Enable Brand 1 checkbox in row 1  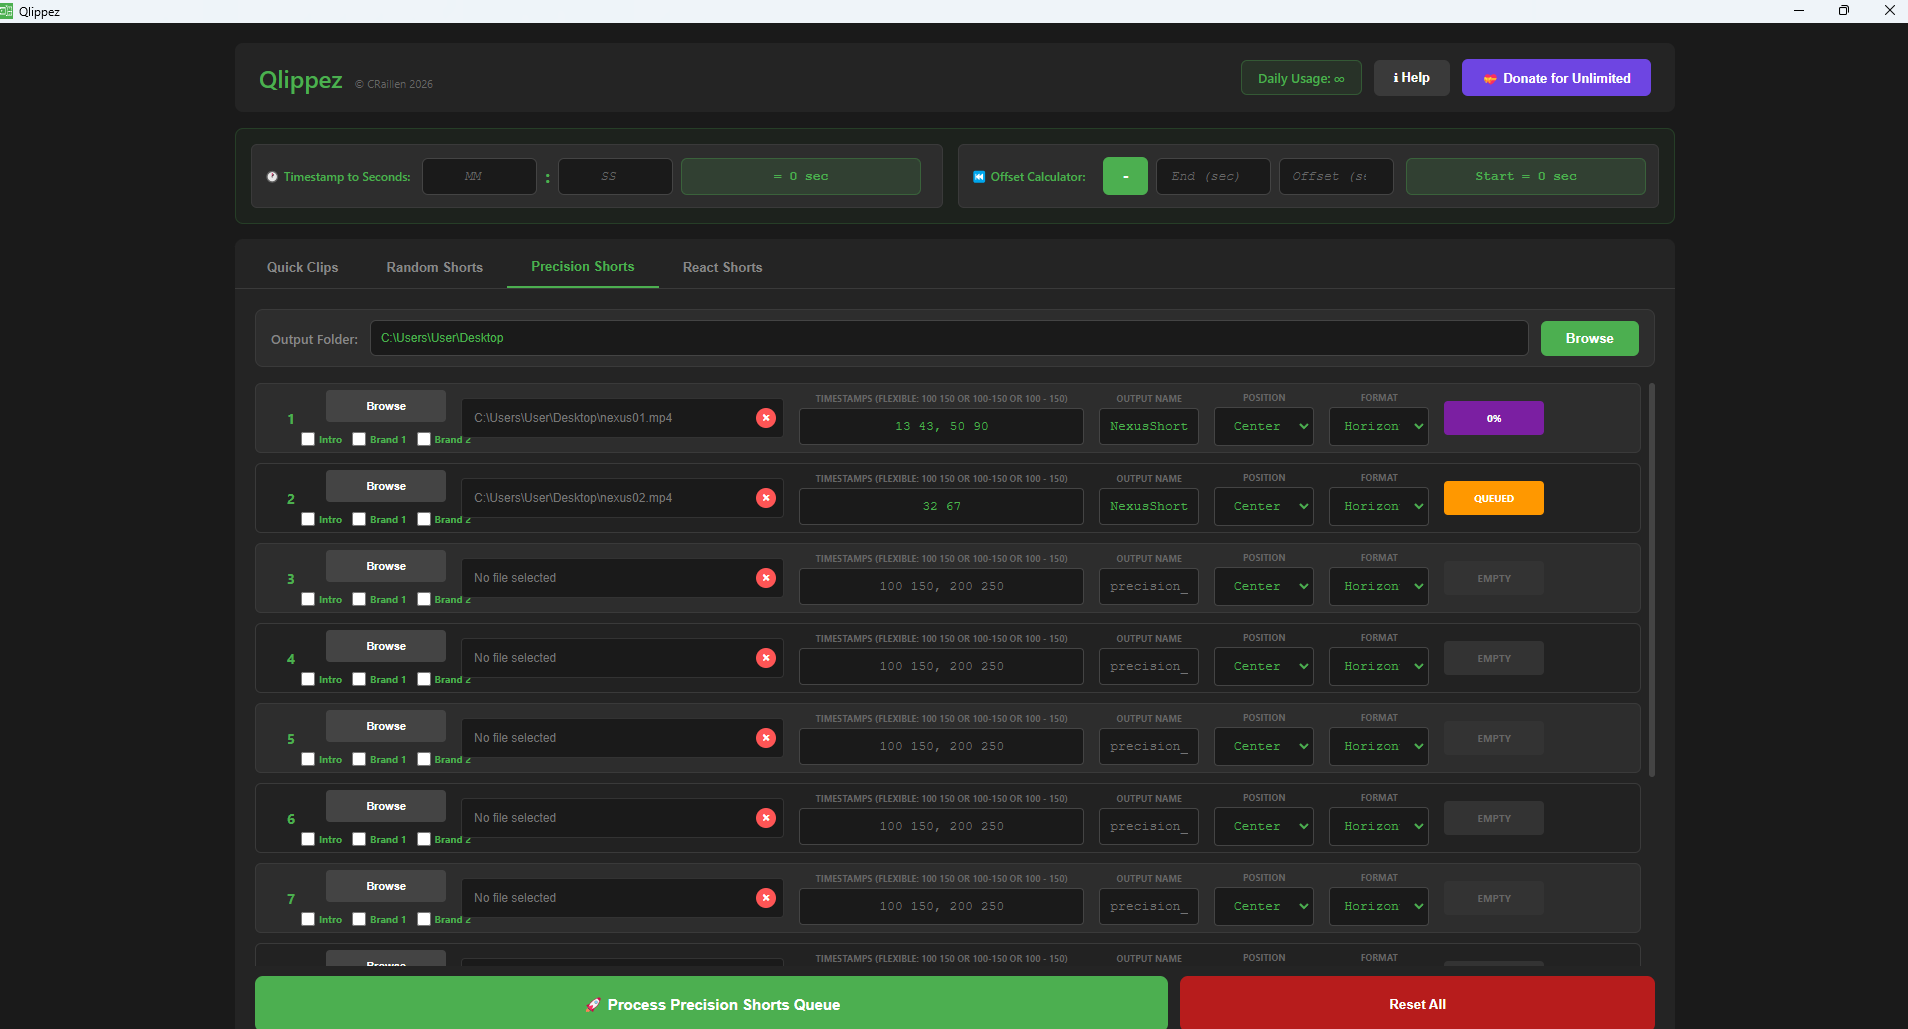(x=359, y=439)
